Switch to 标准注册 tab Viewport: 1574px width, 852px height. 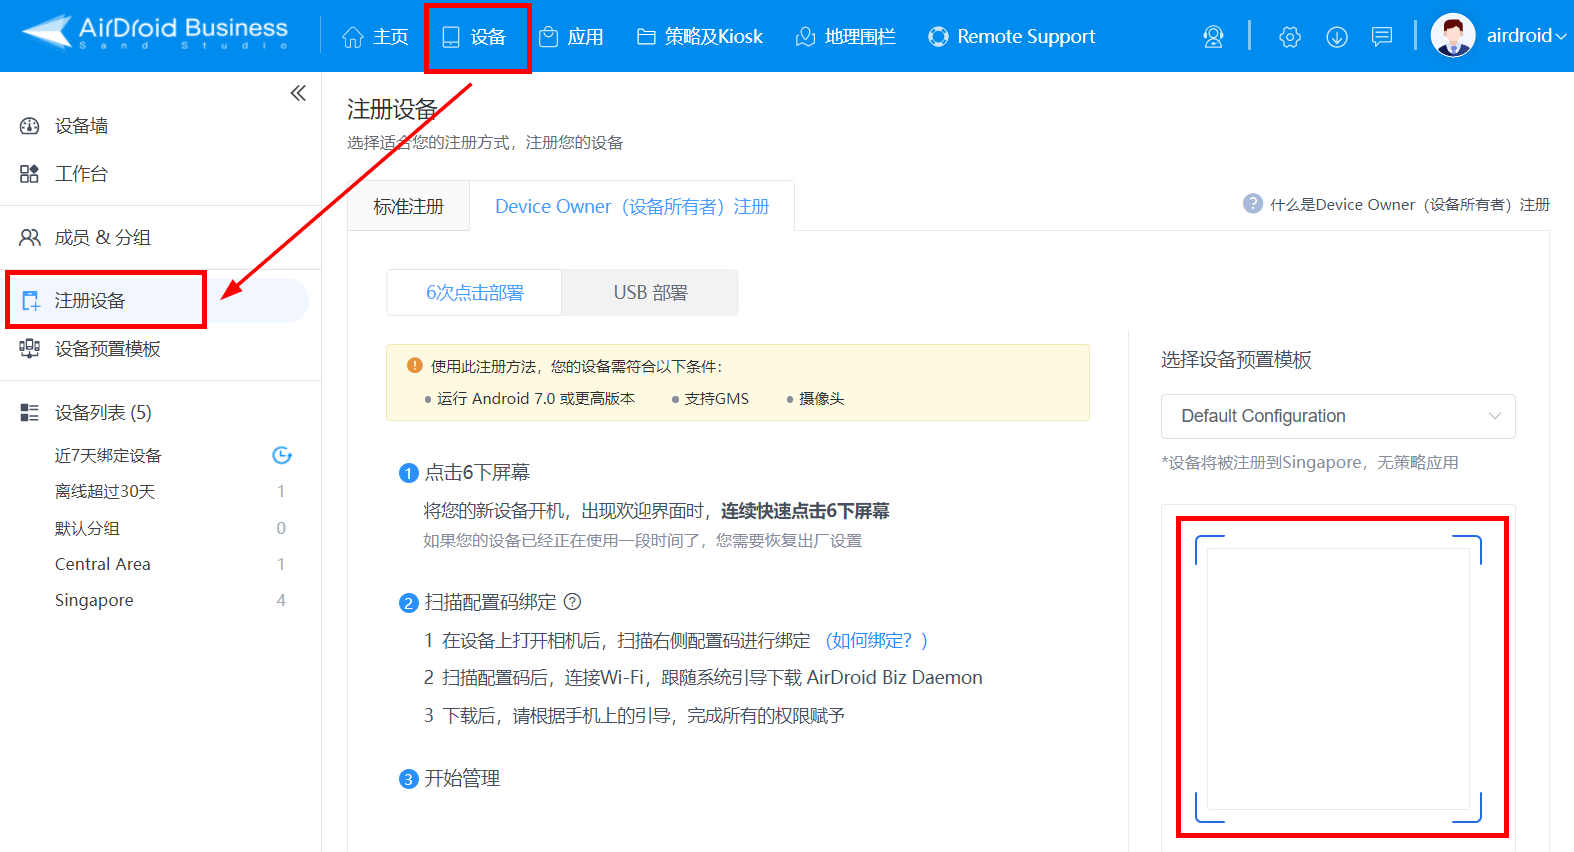pyautogui.click(x=408, y=207)
